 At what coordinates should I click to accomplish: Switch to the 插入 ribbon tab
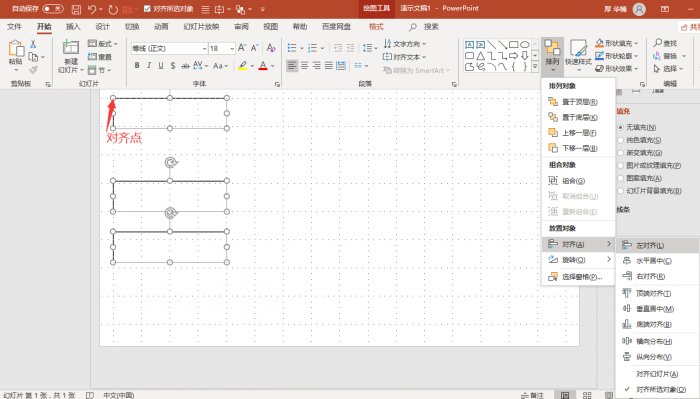(73, 27)
